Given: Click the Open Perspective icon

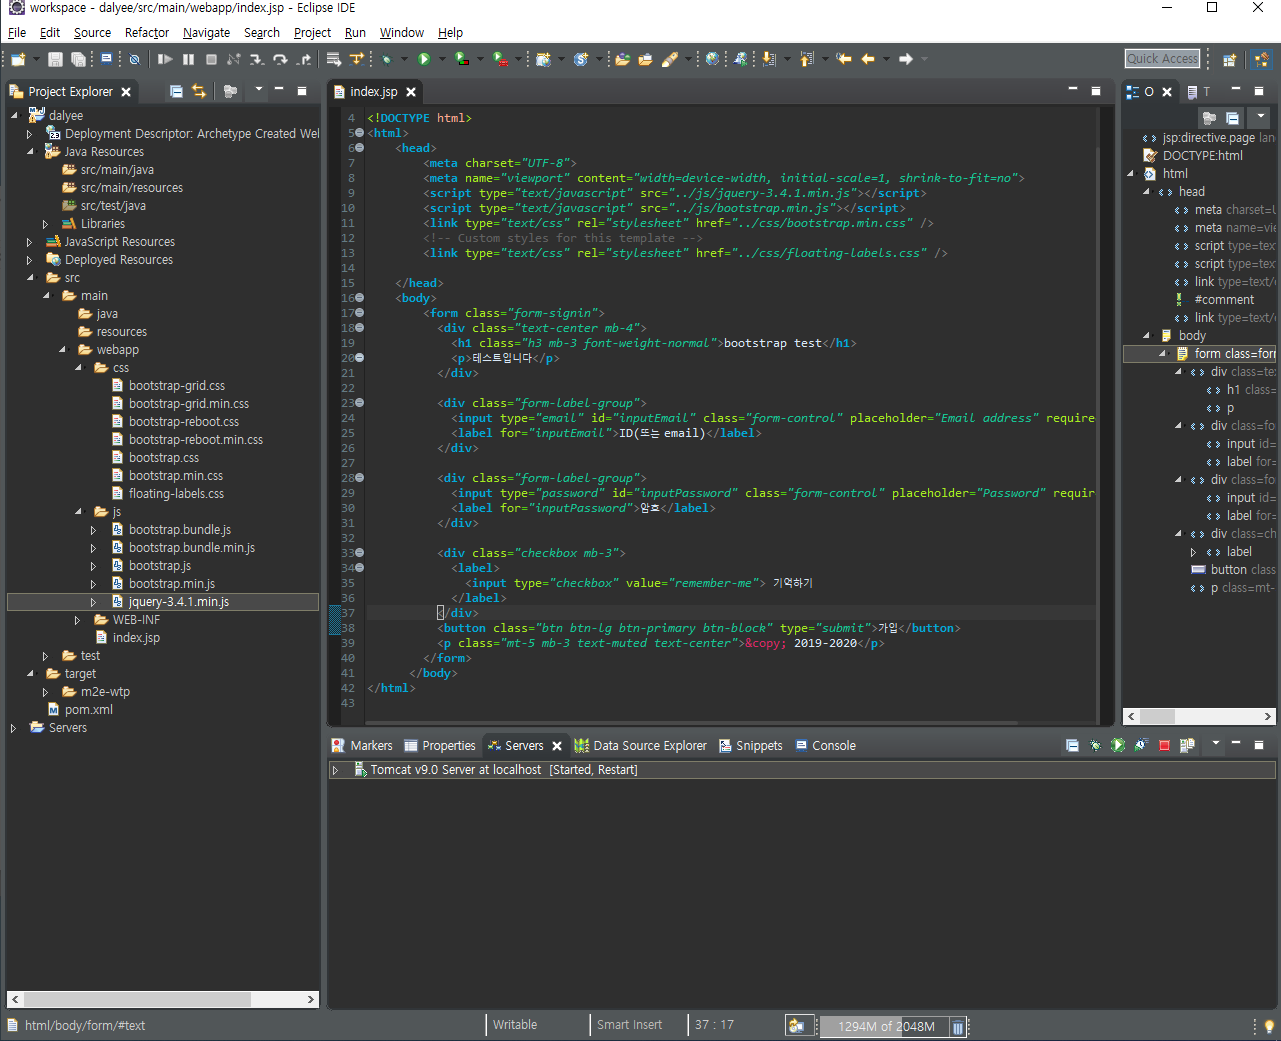Looking at the screenshot, I should pos(1230,59).
